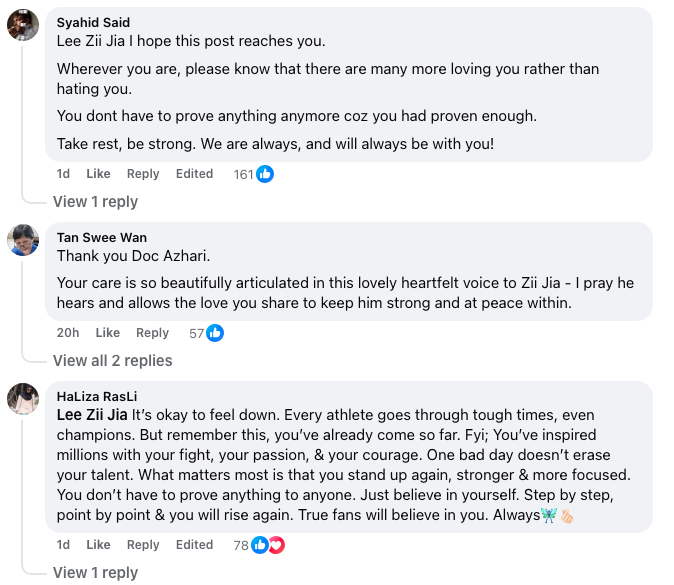Reply to HaLiza RasLi's comment

click(x=143, y=545)
